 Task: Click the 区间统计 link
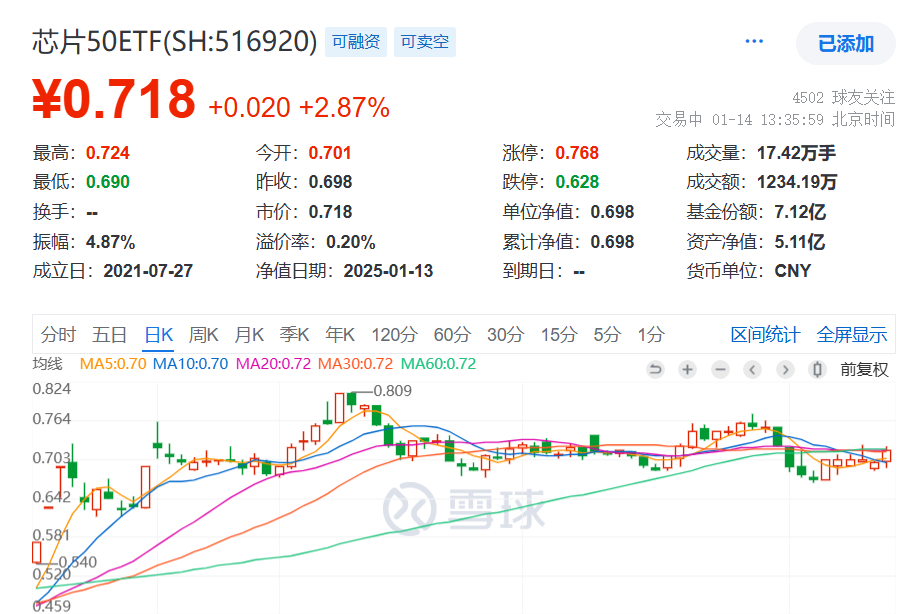(x=765, y=334)
